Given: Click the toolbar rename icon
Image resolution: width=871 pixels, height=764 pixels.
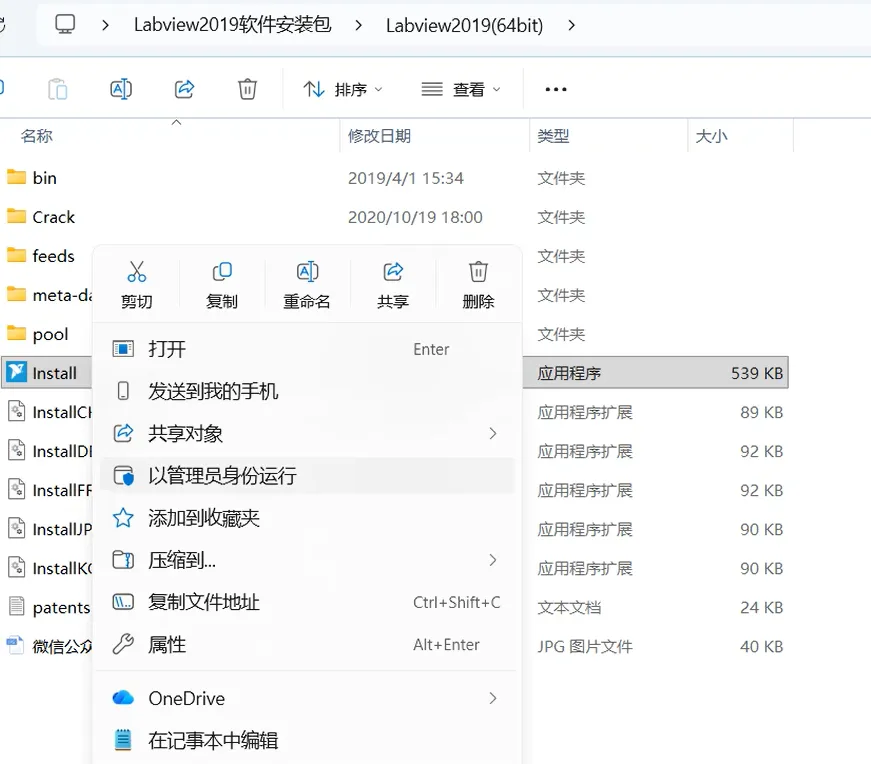Looking at the screenshot, I should pos(121,89).
